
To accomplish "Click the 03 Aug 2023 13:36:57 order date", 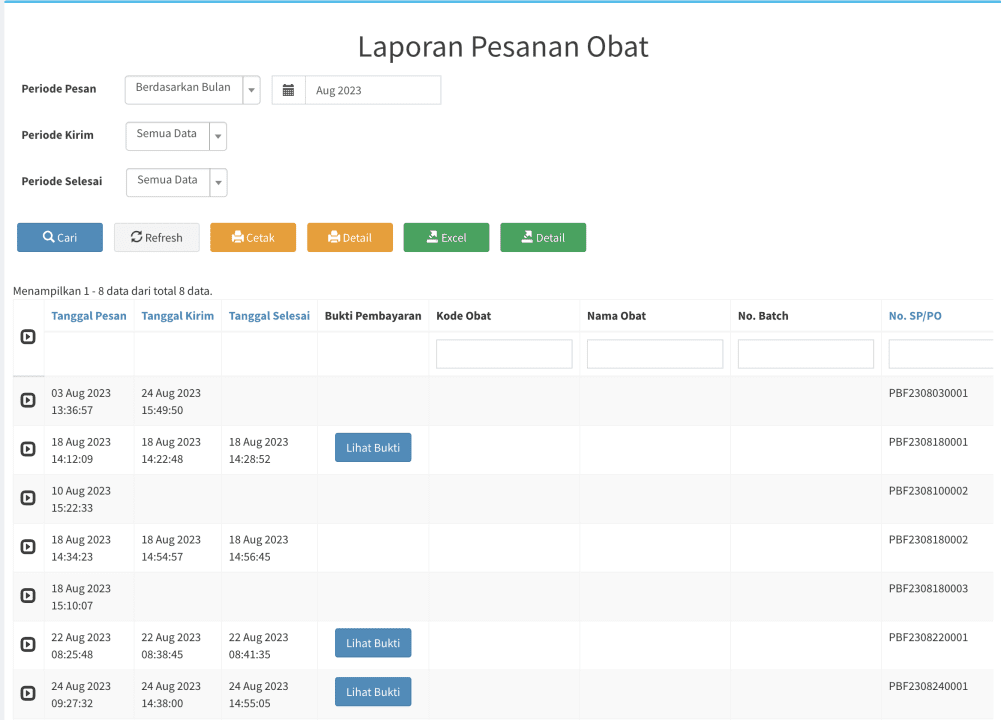I will [x=81, y=401].
